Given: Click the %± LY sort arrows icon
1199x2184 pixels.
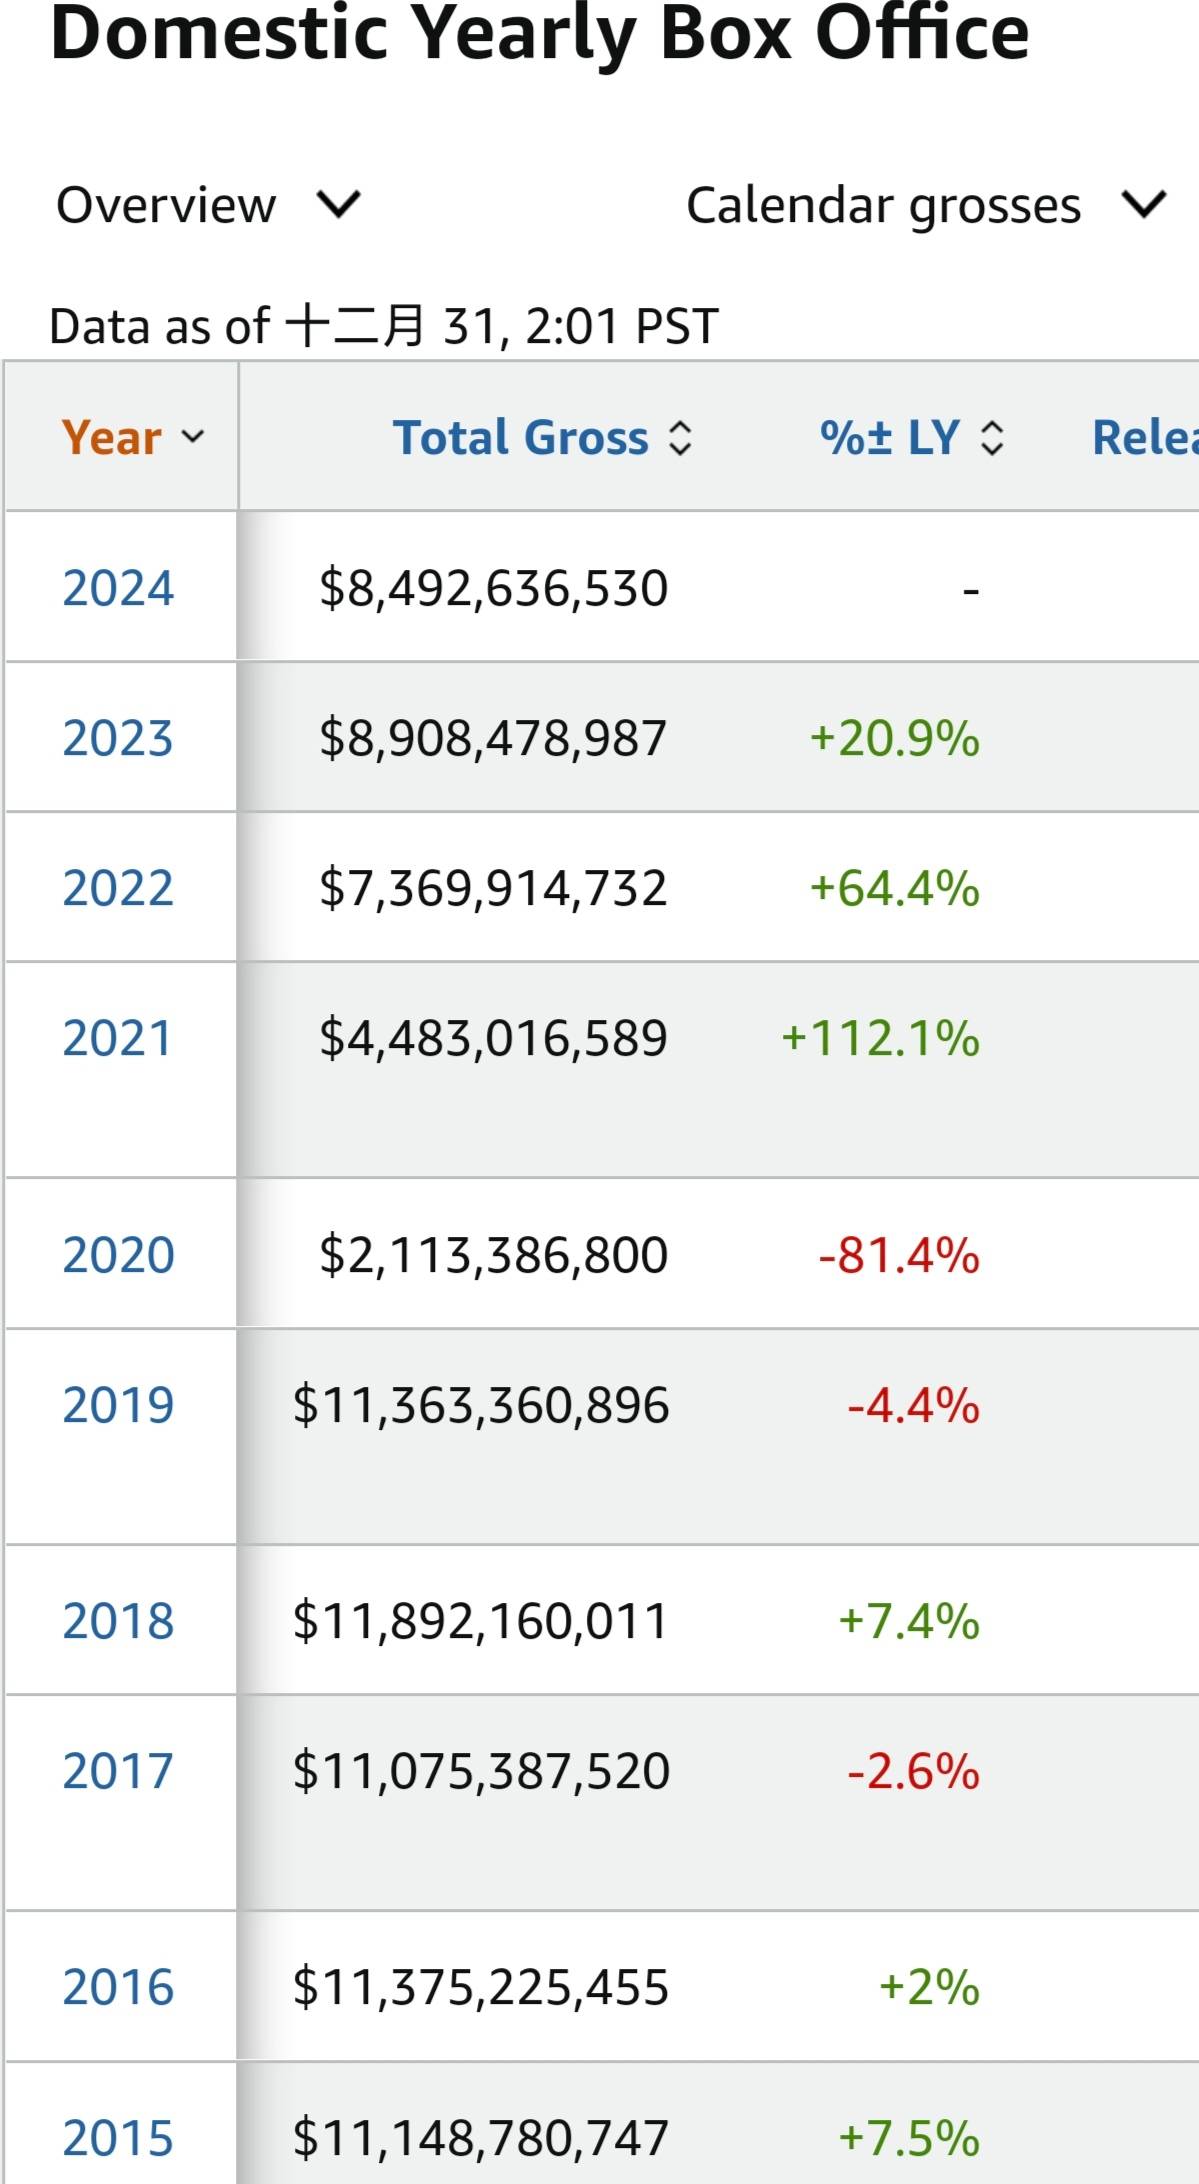Looking at the screenshot, I should [x=992, y=438].
